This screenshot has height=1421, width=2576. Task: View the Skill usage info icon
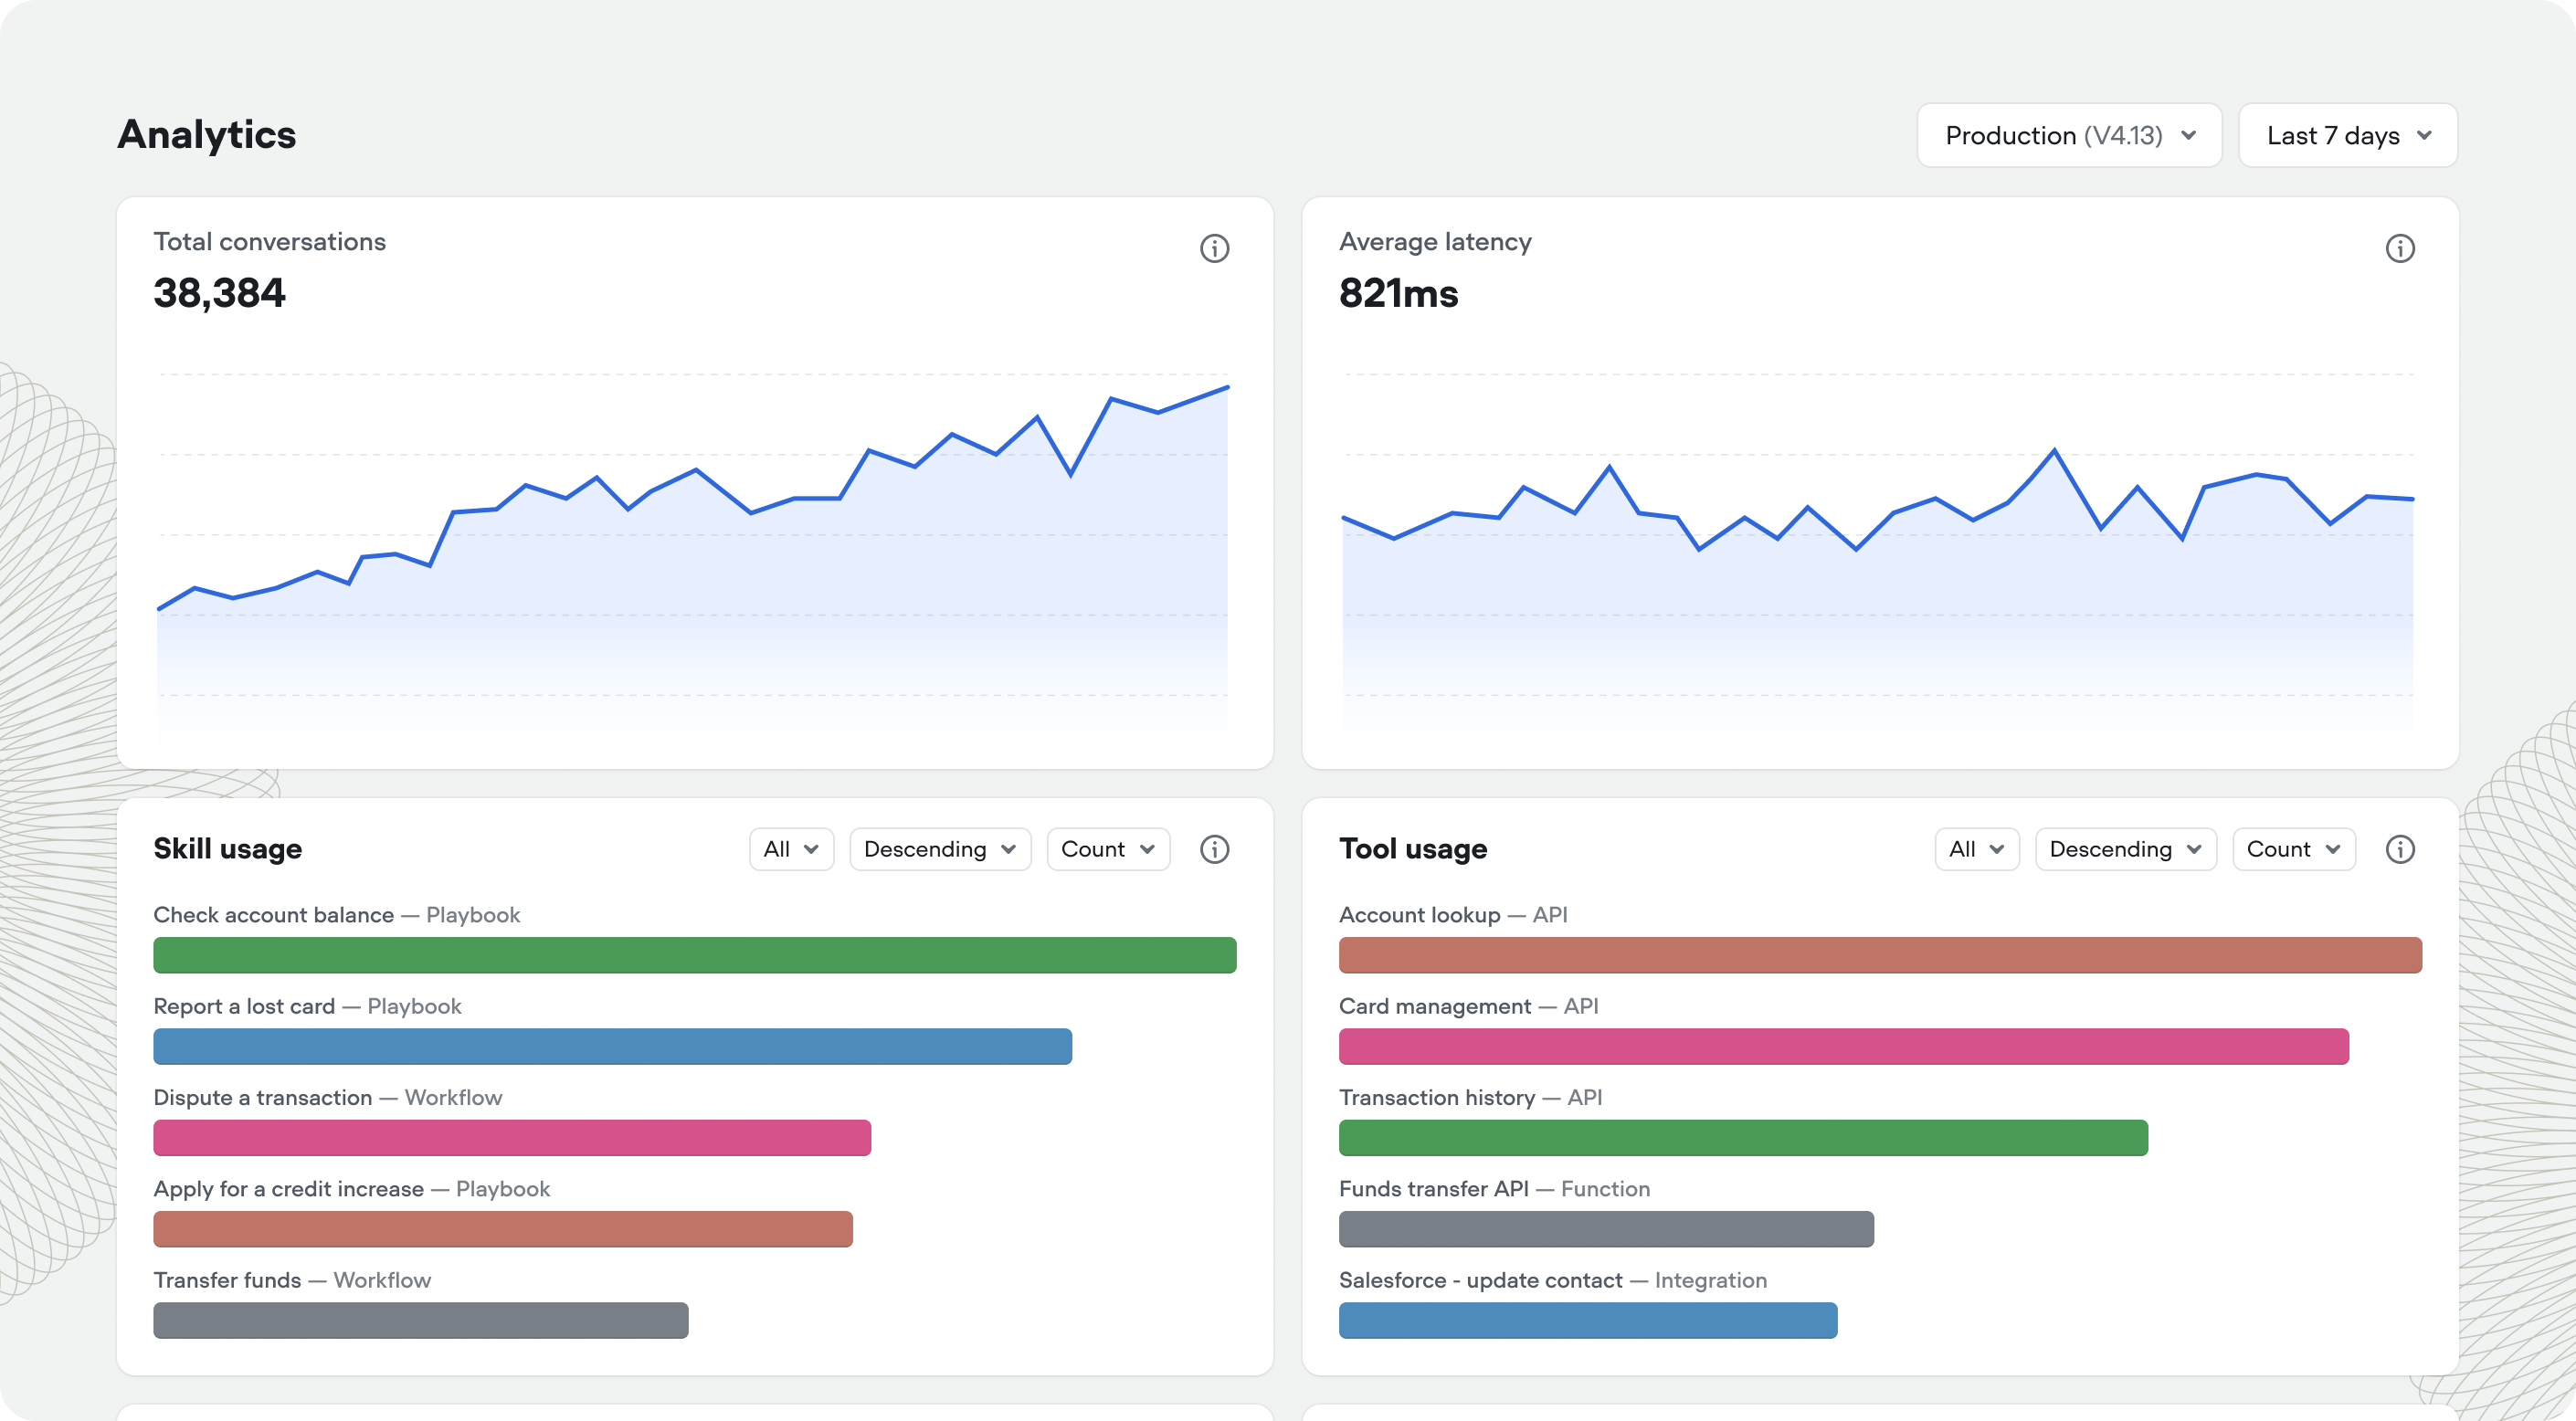coord(1215,849)
